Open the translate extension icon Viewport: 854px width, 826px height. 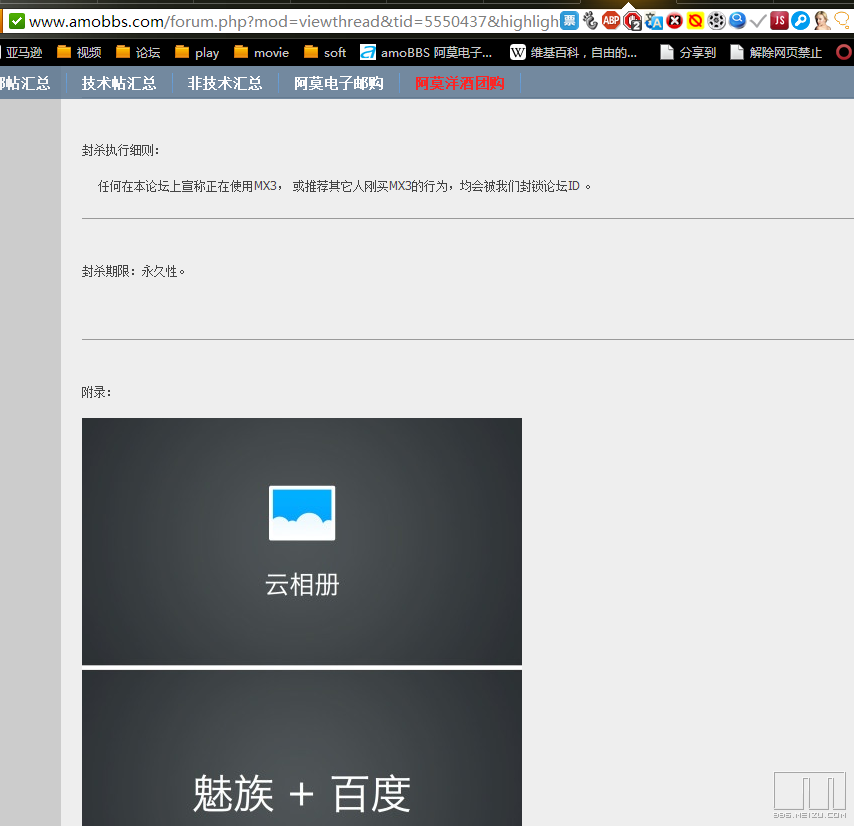tap(654, 21)
